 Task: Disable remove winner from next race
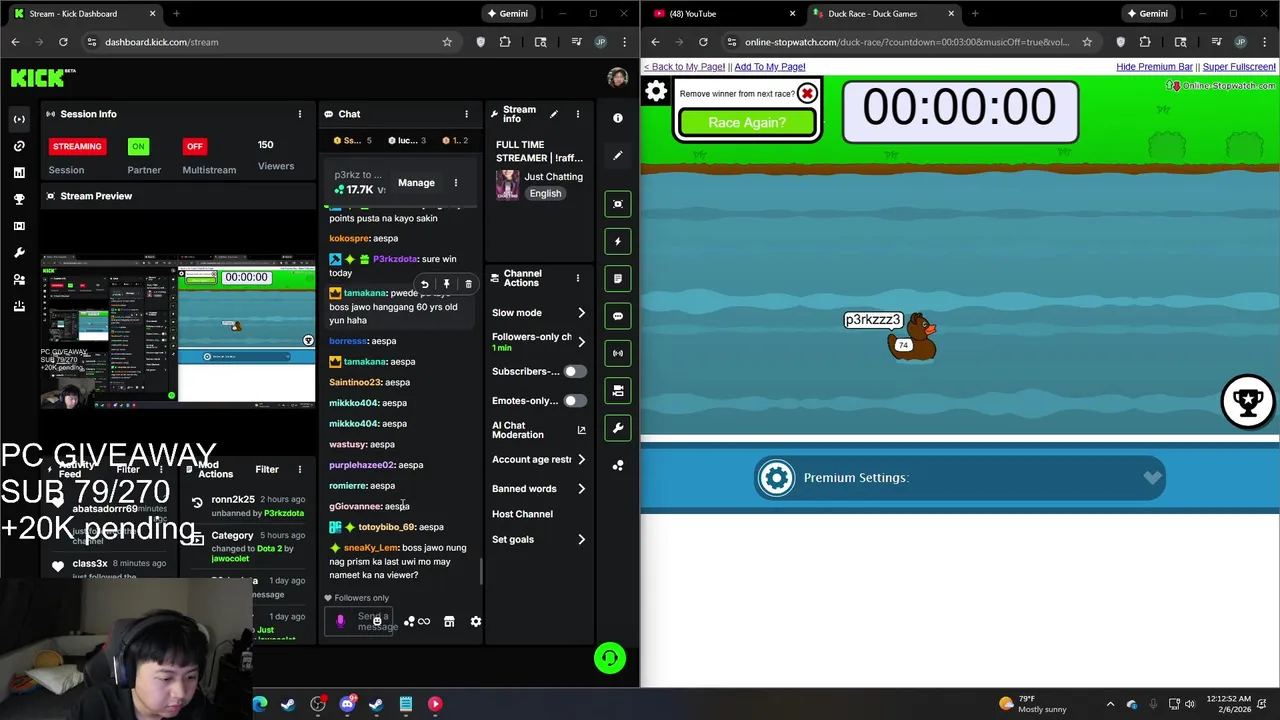(807, 94)
